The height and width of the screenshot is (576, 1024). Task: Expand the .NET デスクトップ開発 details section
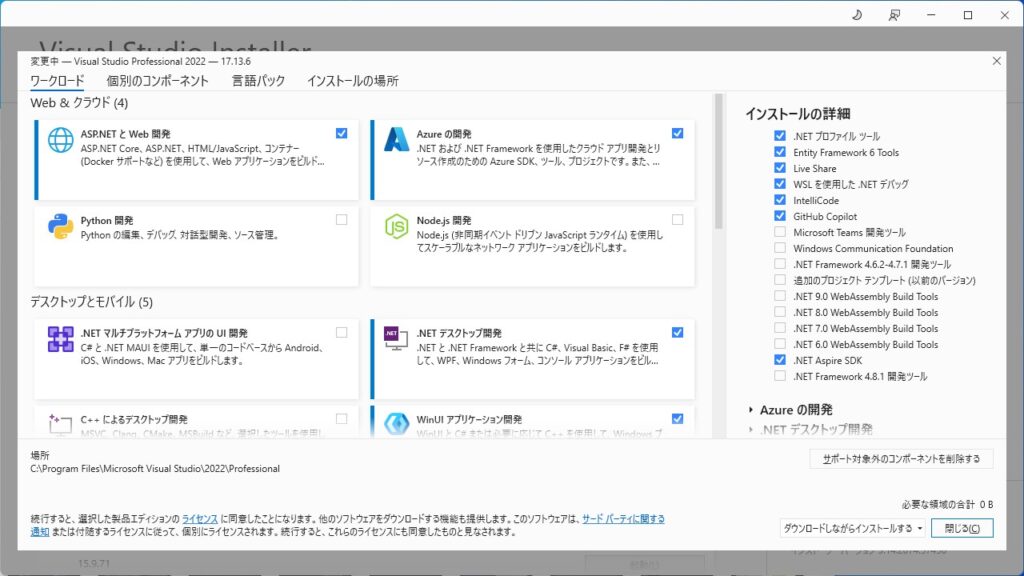click(750, 429)
